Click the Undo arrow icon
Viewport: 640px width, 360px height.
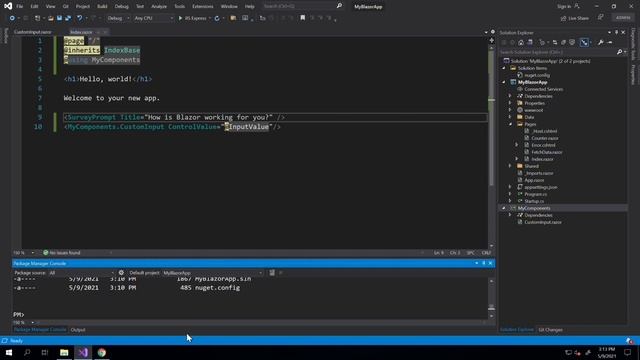tap(80, 18)
